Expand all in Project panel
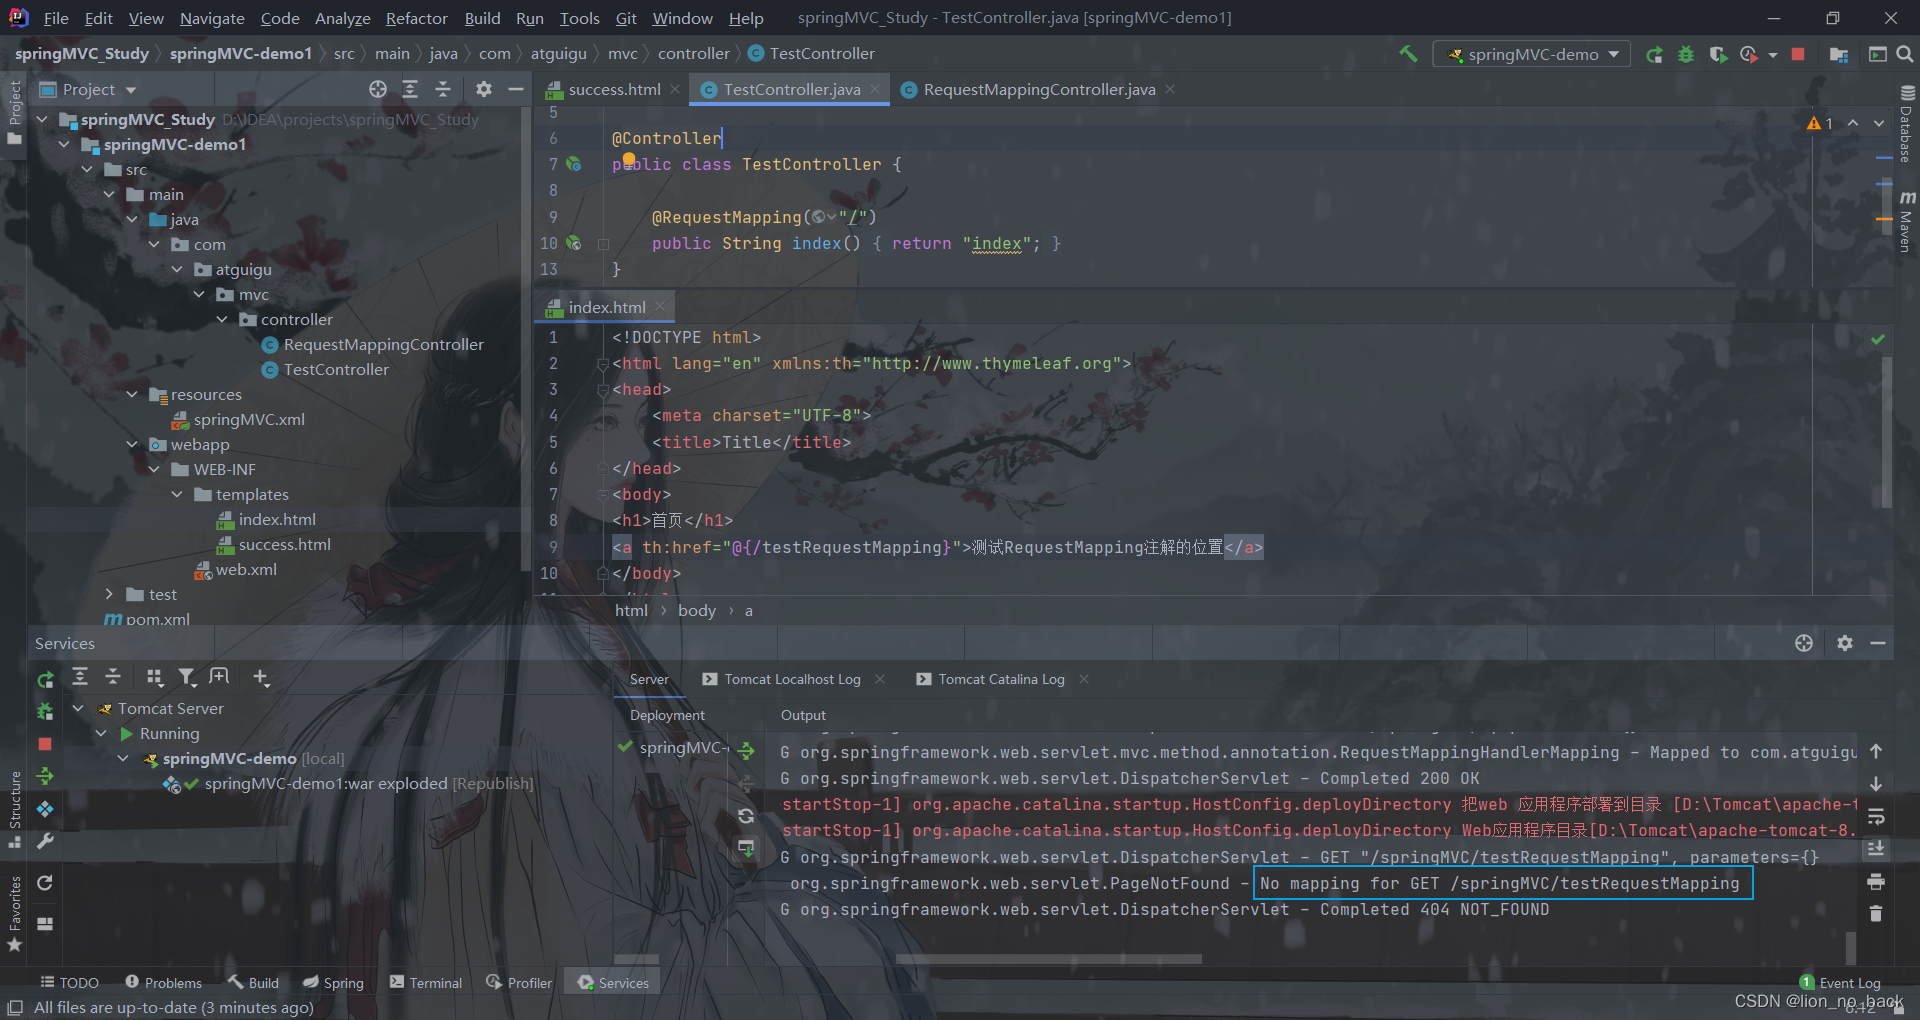 coord(410,89)
